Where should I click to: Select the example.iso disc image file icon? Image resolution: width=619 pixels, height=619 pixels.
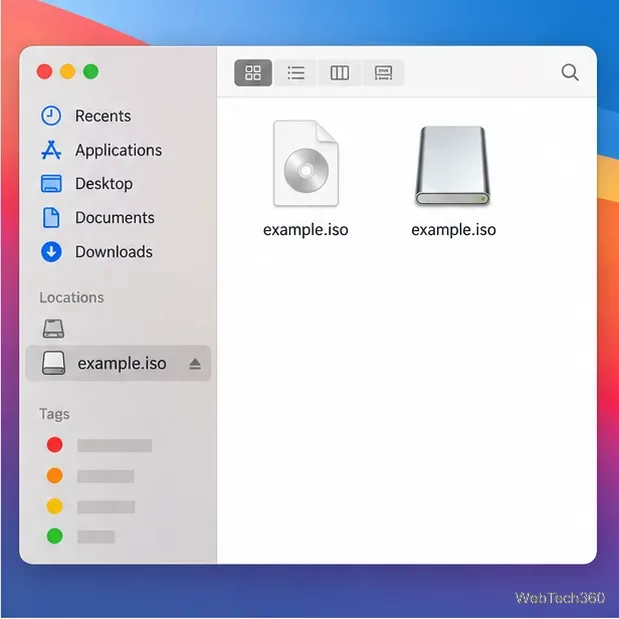coord(306,163)
